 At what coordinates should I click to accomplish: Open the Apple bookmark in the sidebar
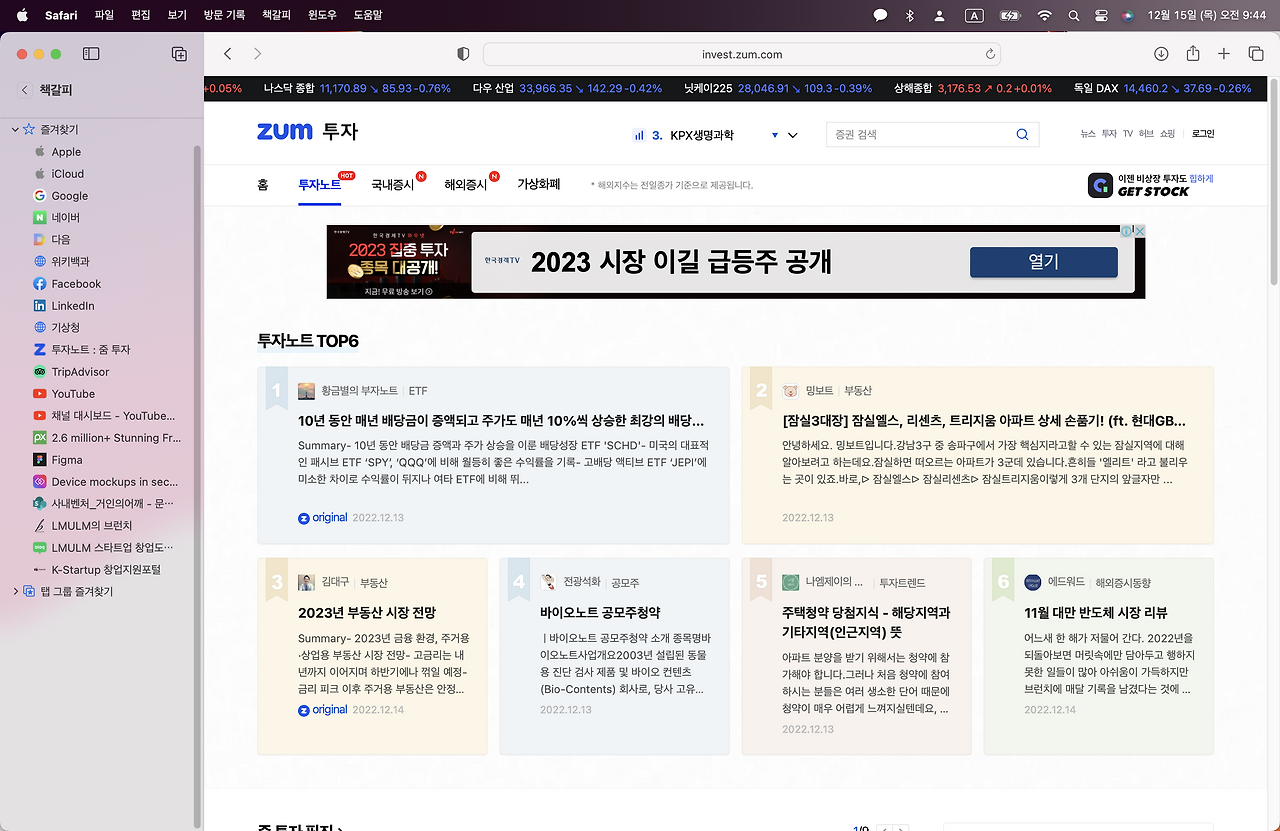click(x=66, y=152)
